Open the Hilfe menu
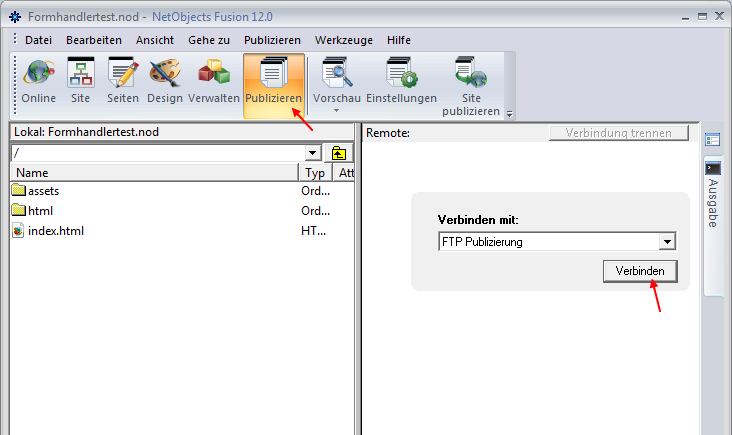Screen dimensions: 732x435 (399, 40)
